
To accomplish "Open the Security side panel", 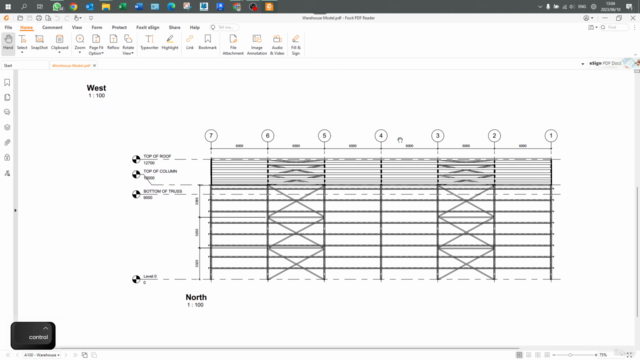I will tap(7, 158).
